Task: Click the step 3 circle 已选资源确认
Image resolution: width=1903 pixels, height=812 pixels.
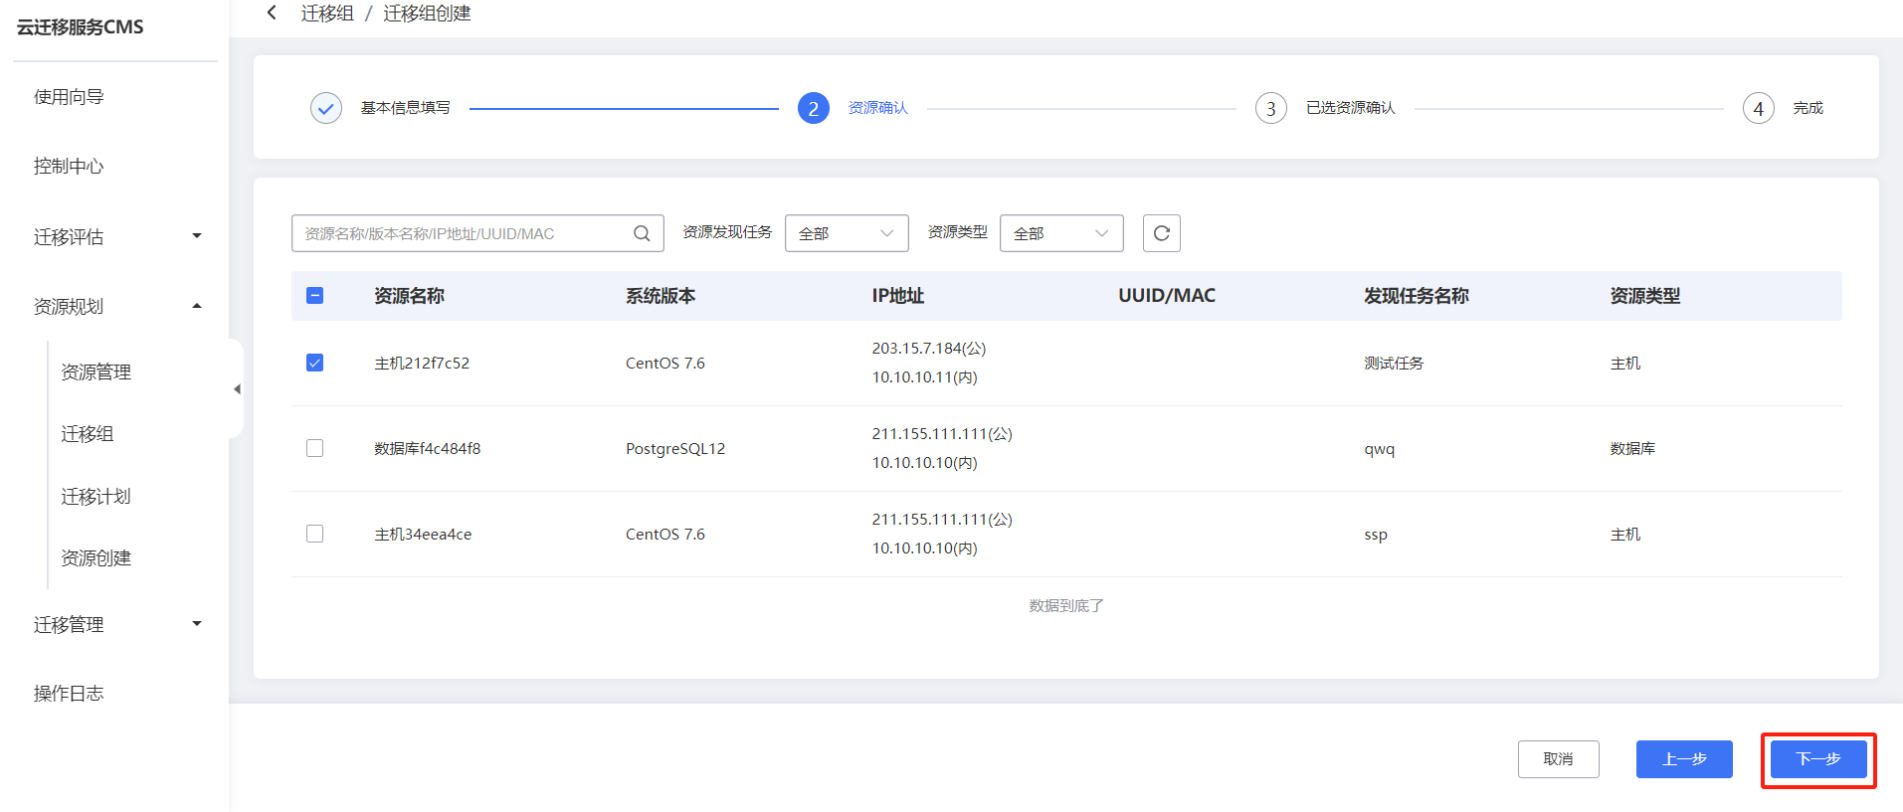Action: click(1271, 108)
